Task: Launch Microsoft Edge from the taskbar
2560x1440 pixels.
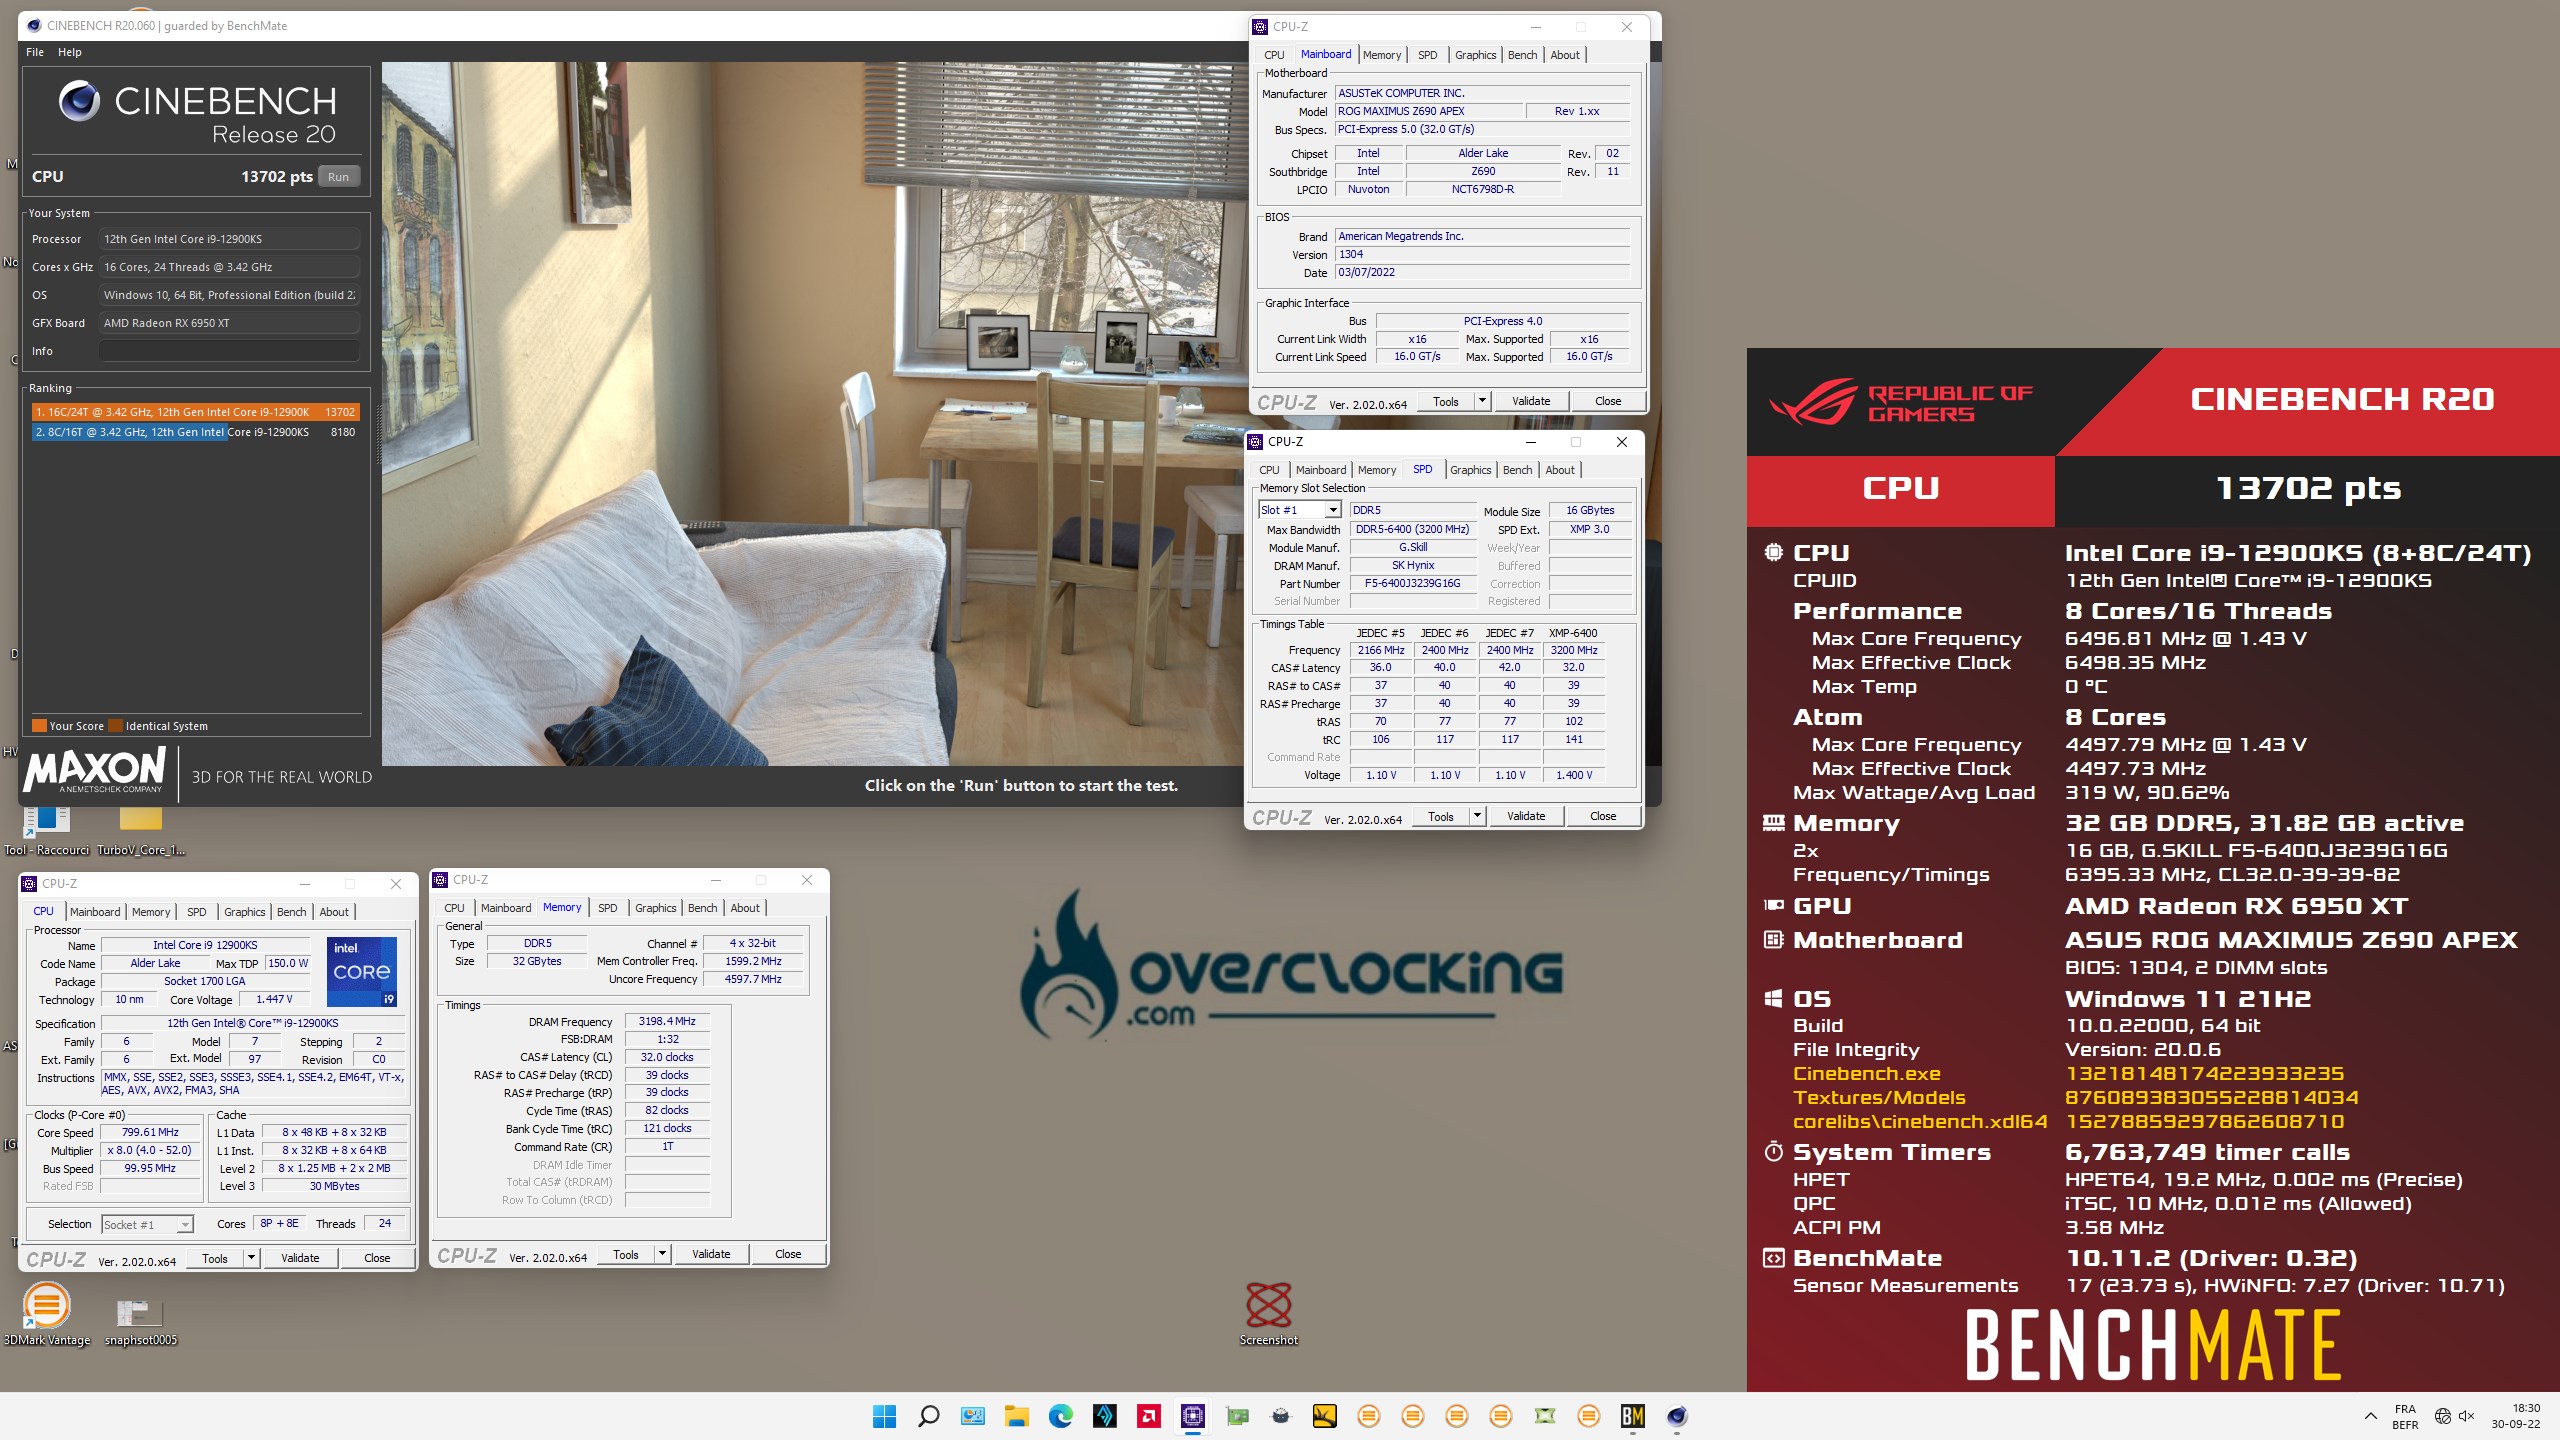Action: pyautogui.click(x=1060, y=1416)
